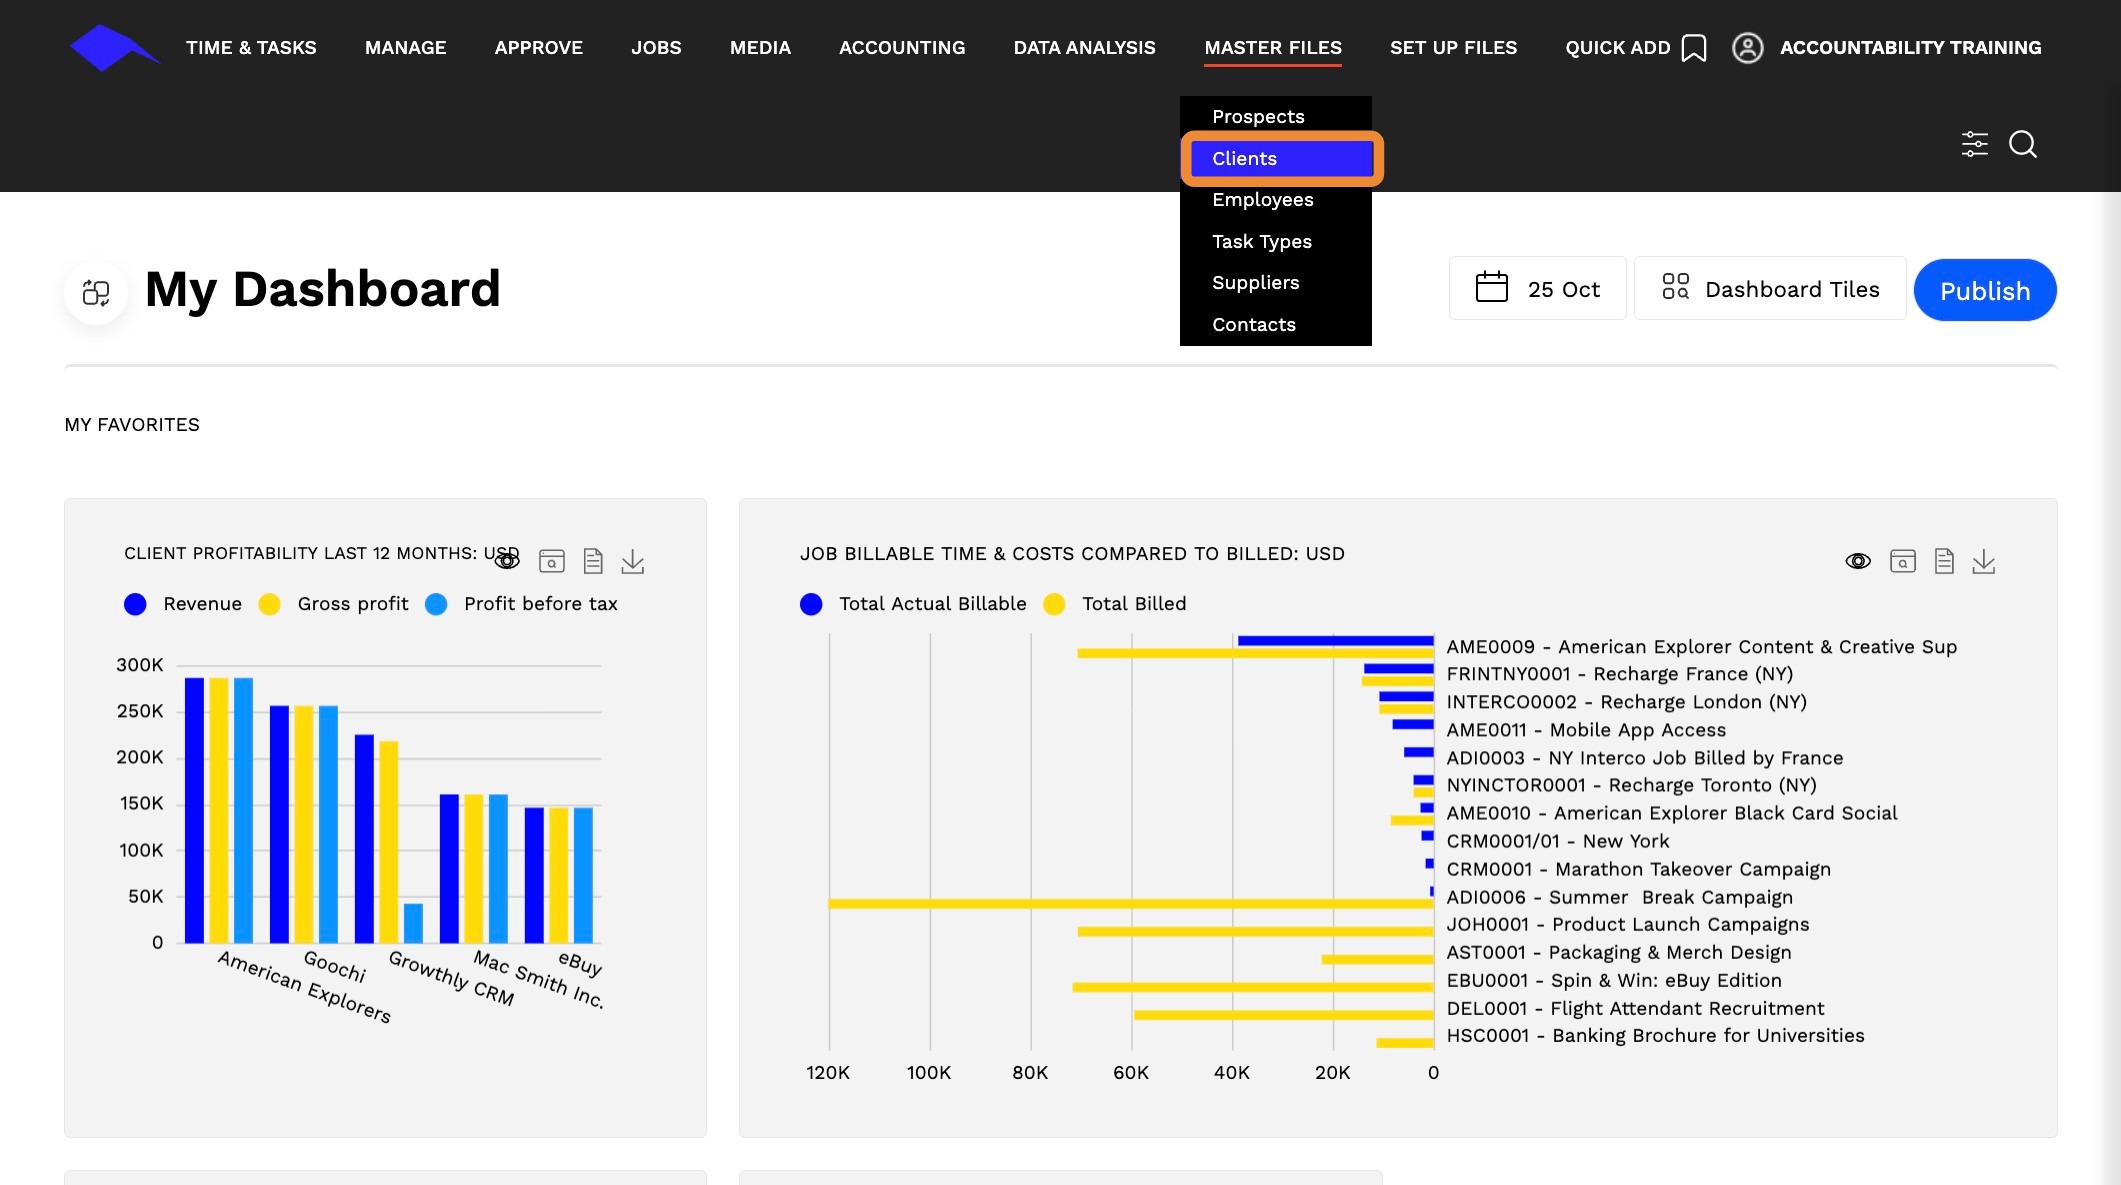Expand the Data Analysis menu
Image resolution: width=2121 pixels, height=1185 pixels.
[x=1084, y=48]
